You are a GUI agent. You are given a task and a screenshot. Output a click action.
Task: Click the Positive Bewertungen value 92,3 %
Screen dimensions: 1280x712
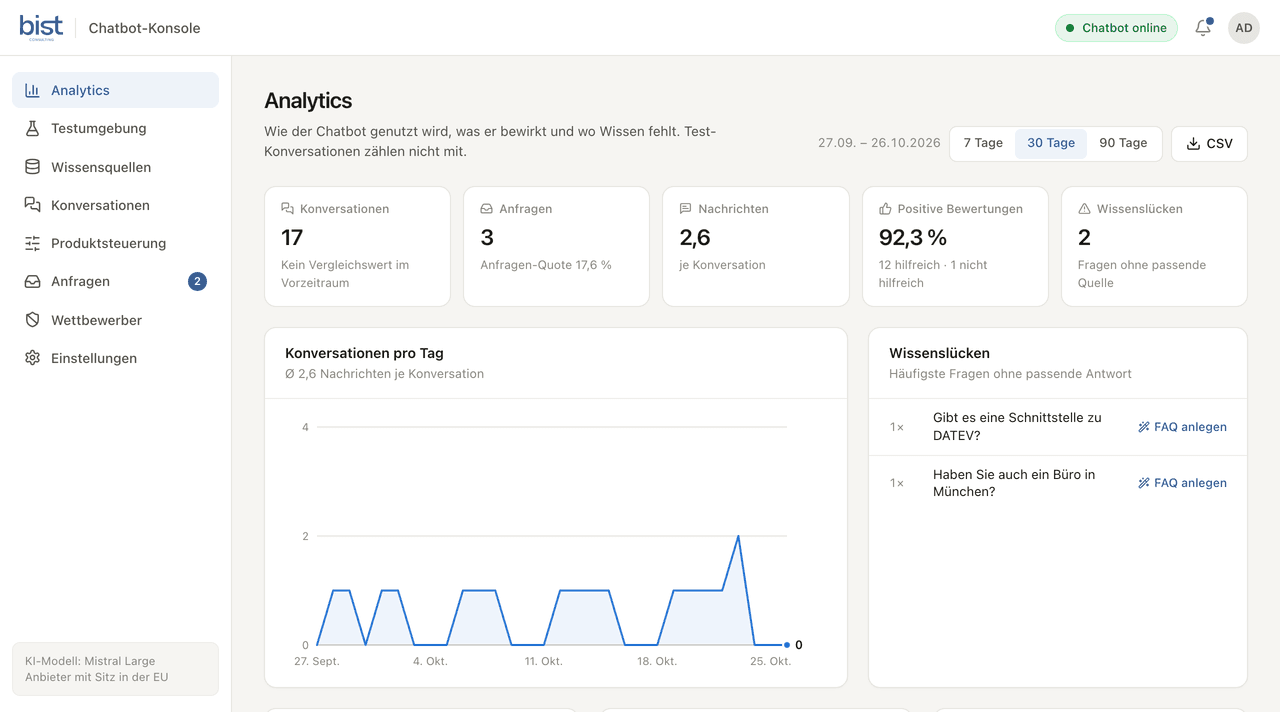(912, 237)
